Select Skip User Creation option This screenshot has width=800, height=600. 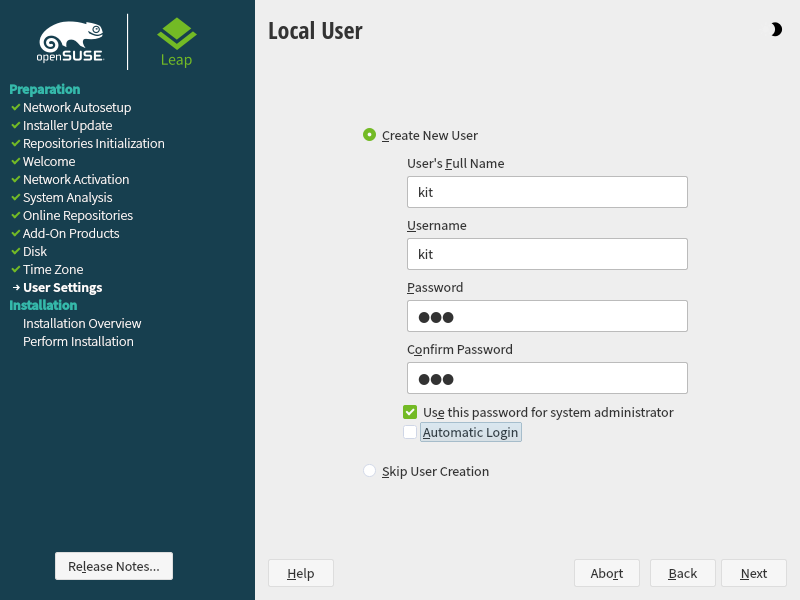[x=370, y=471]
